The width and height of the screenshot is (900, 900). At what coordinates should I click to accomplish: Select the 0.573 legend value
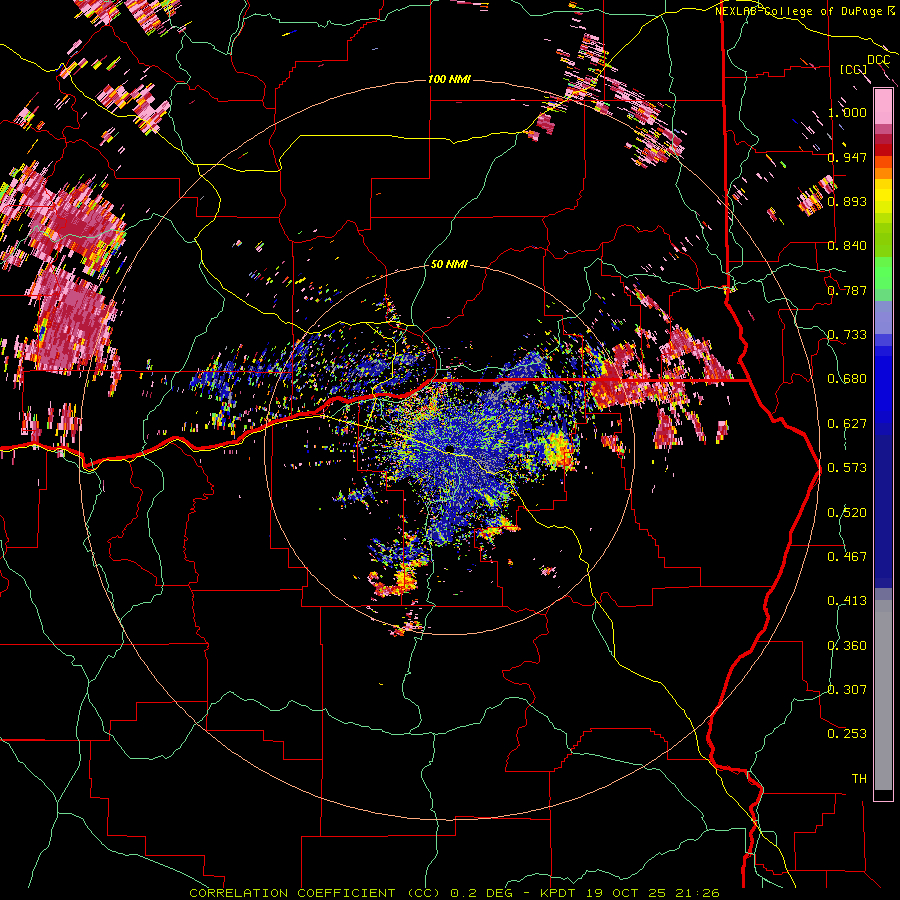coord(847,468)
